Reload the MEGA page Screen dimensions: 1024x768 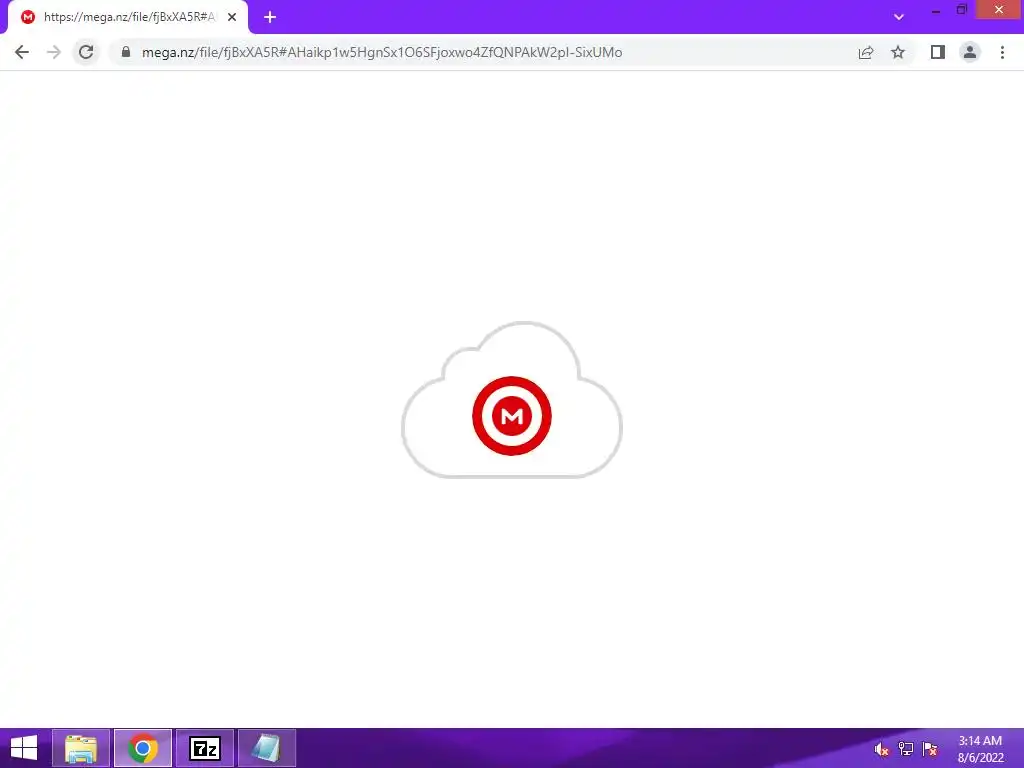tap(86, 52)
